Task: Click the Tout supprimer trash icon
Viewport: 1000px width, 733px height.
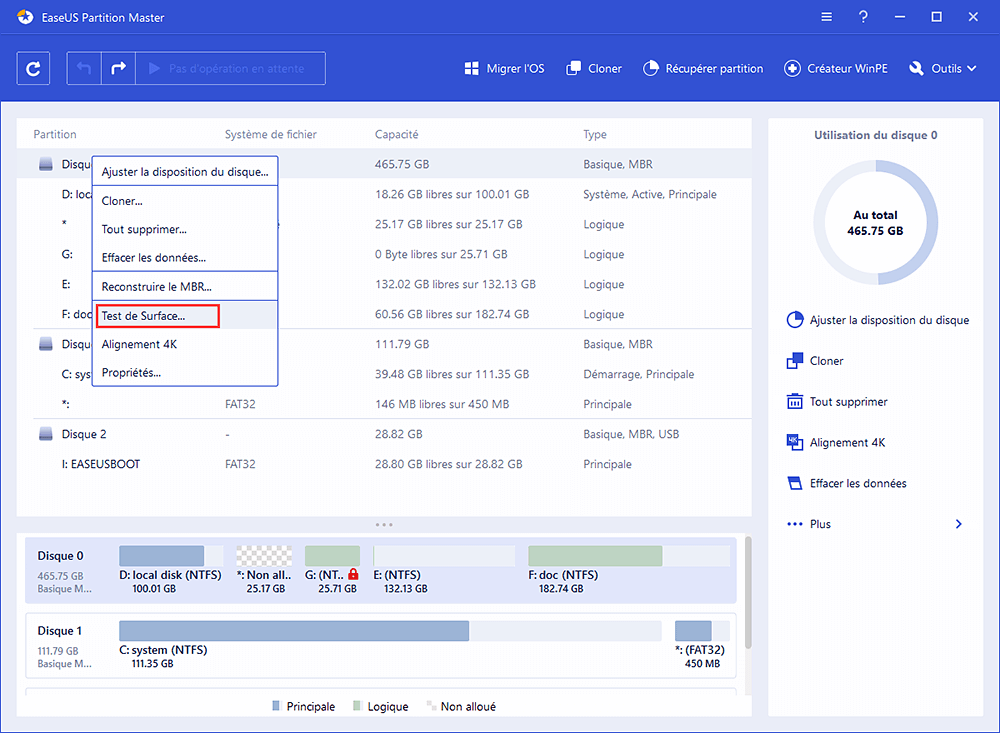Action: (x=795, y=401)
